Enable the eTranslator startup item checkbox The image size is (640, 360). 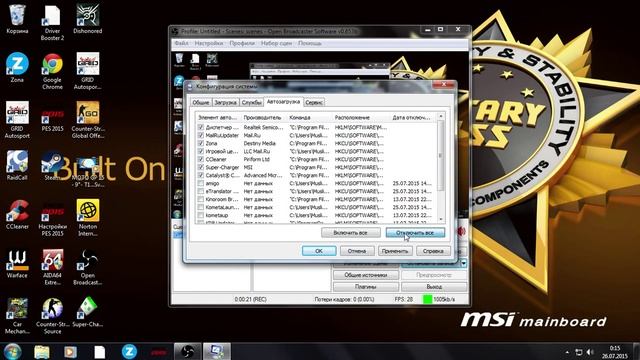point(200,191)
